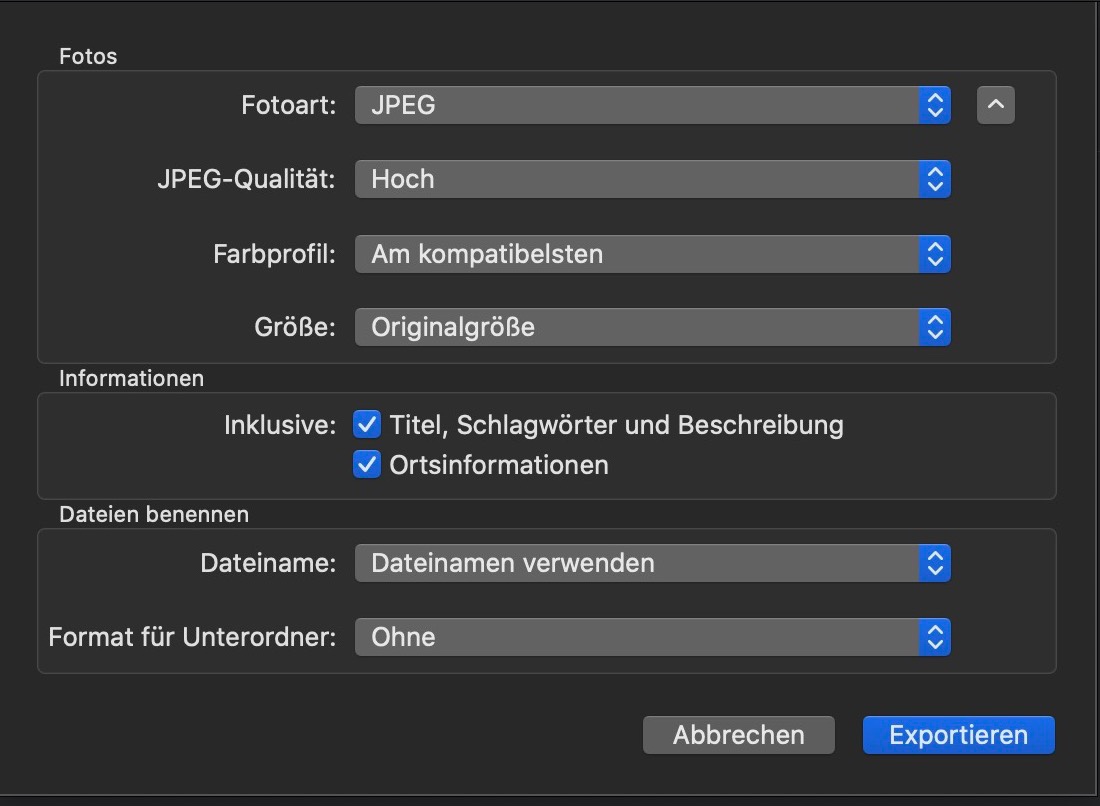Click the blue arrows beside Dateinamen verwenden
1100x806 pixels.
[935, 563]
